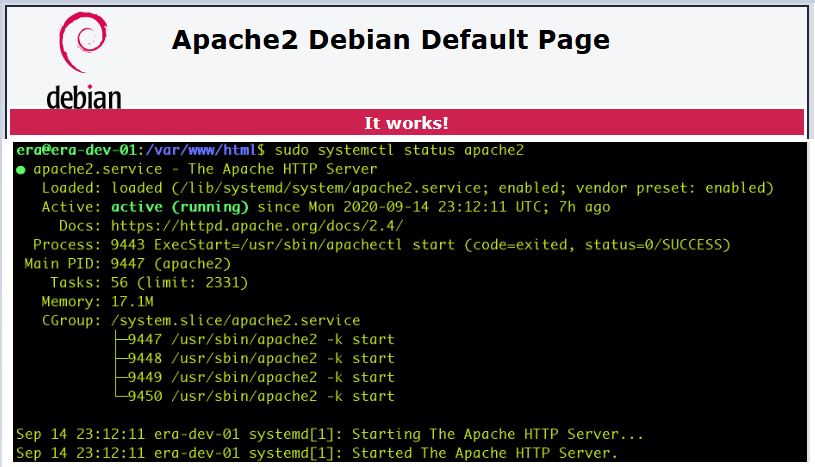The image size is (815, 467).
Task: Click the Main PID 9447 line
Action: pyautogui.click(x=128, y=264)
